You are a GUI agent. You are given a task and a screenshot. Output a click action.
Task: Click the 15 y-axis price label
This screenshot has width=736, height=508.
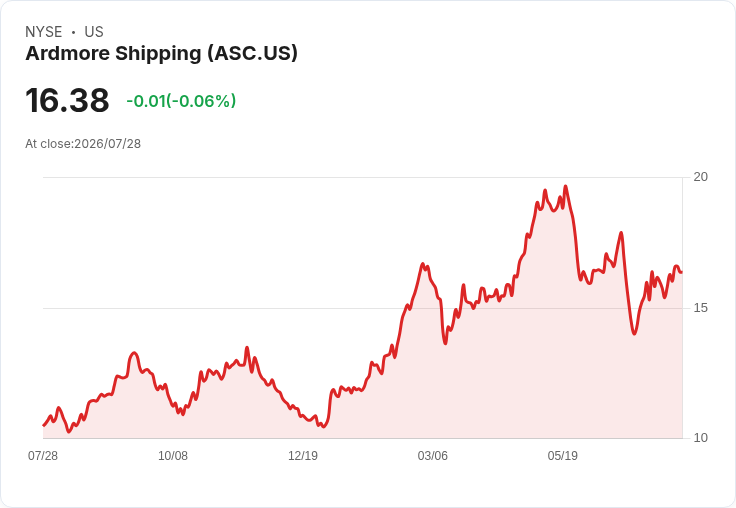700,308
